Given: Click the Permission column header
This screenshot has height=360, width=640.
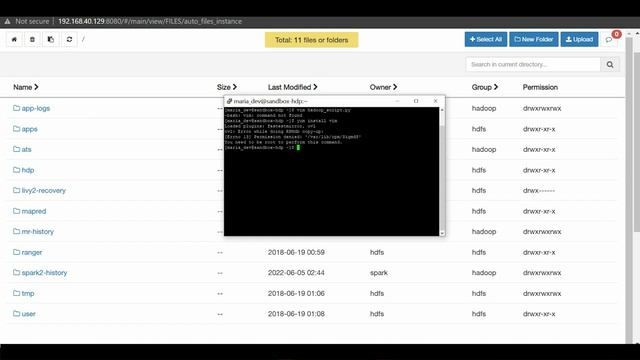Looking at the screenshot, I should pos(540,87).
